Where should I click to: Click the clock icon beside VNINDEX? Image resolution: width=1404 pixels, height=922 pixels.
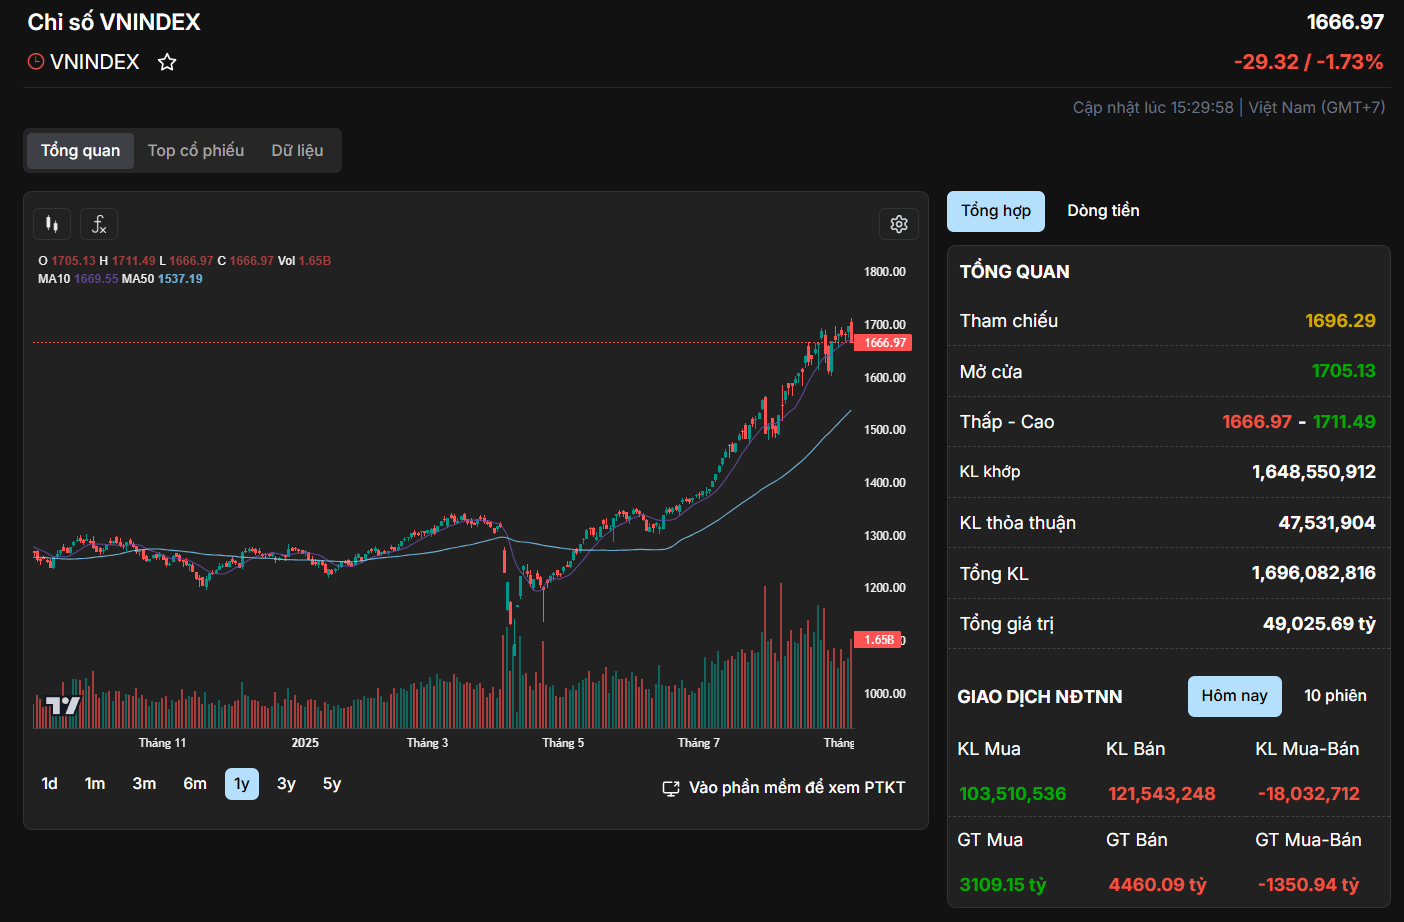pos(36,62)
